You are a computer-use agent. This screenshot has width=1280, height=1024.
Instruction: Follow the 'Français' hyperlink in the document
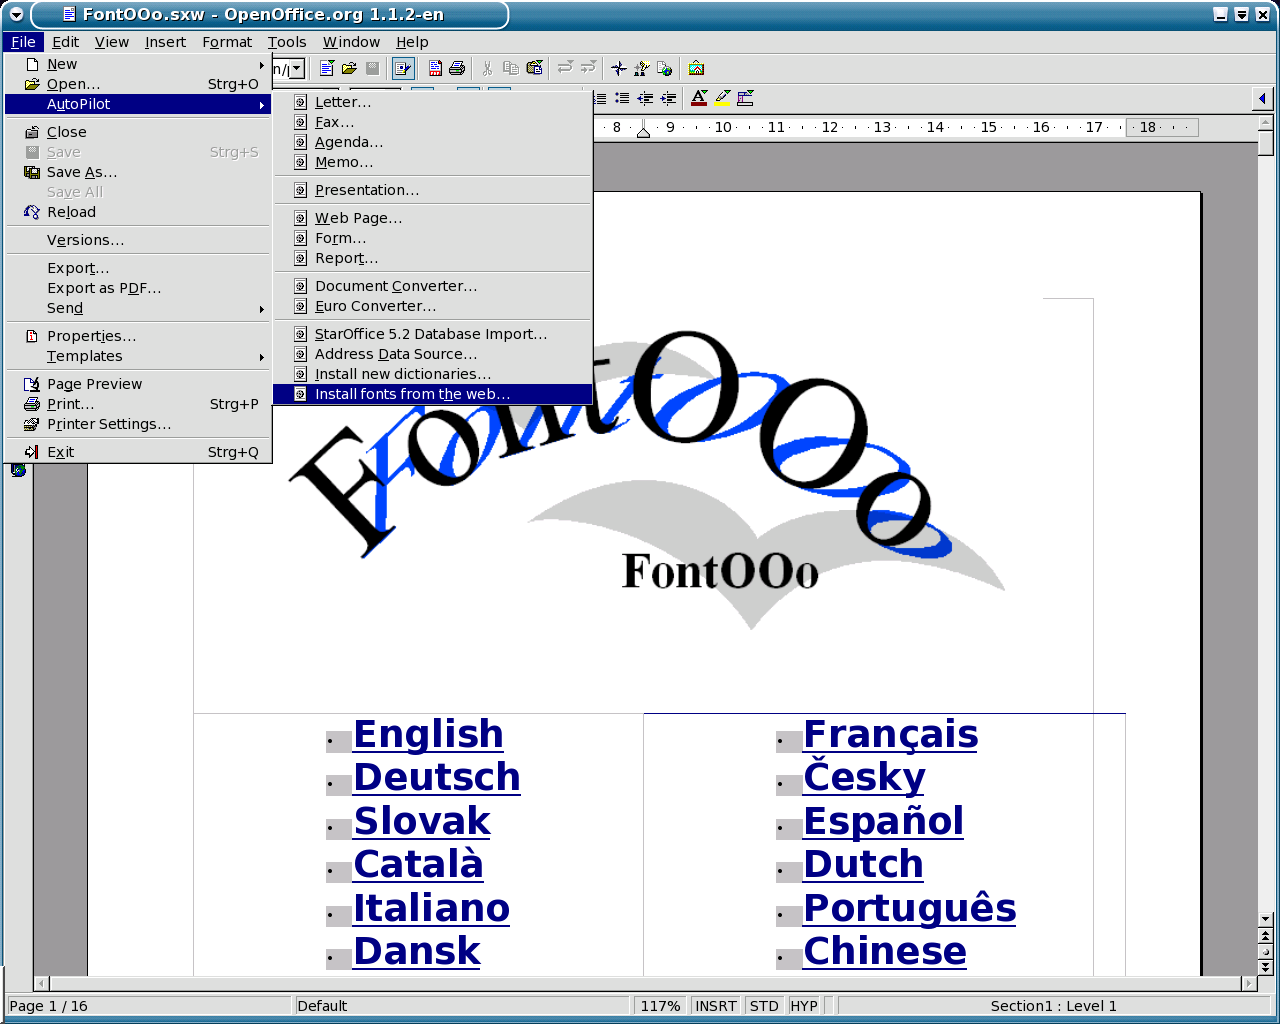890,734
